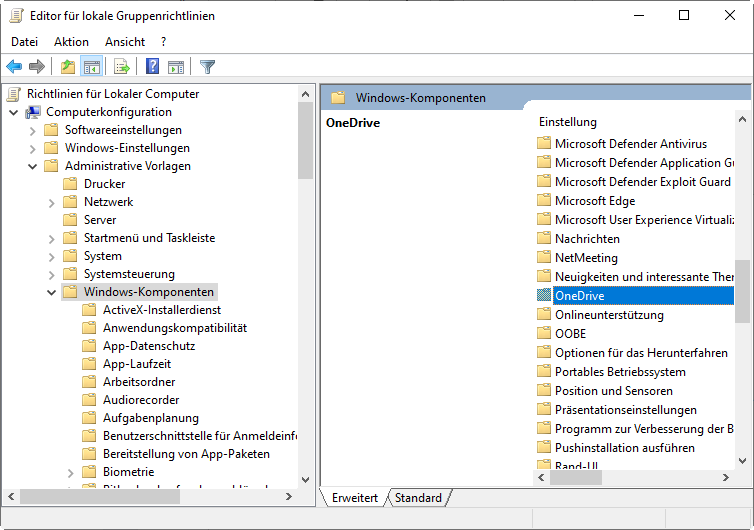Click the NetMeeting folder icon
The width and height of the screenshot is (754, 530).
544,257
